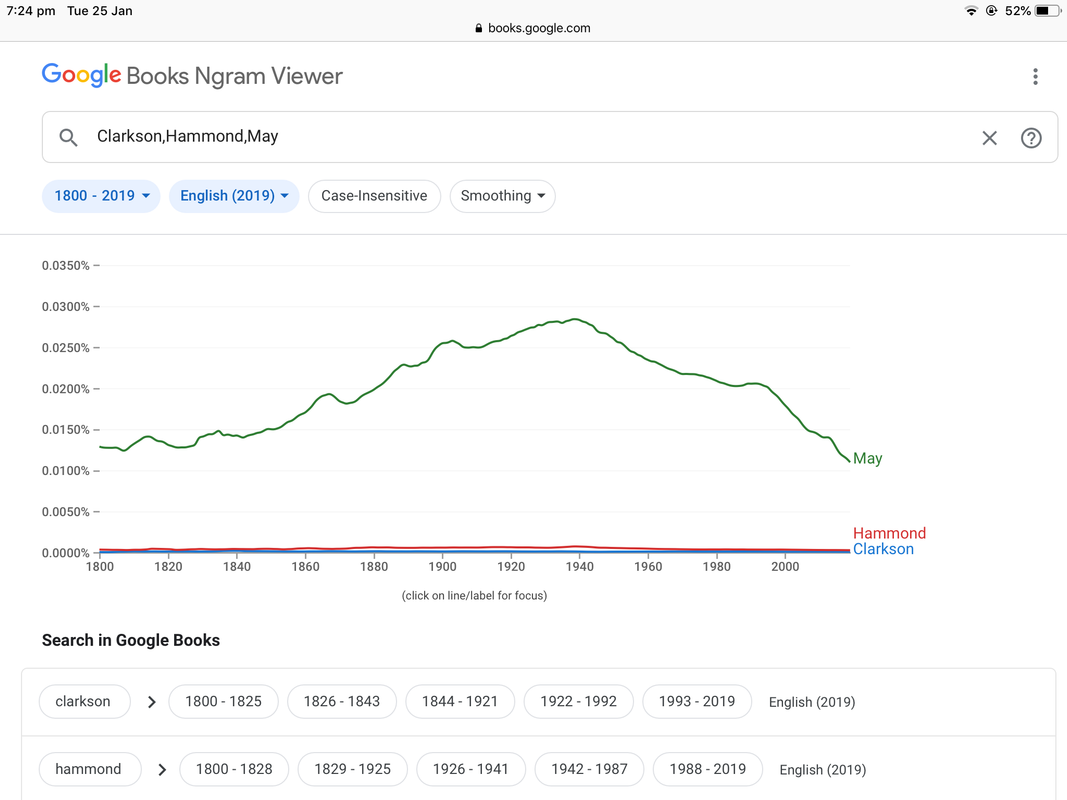Open clarkson 1826 - 1843 results
Image resolution: width=1067 pixels, height=800 pixels.
point(342,701)
